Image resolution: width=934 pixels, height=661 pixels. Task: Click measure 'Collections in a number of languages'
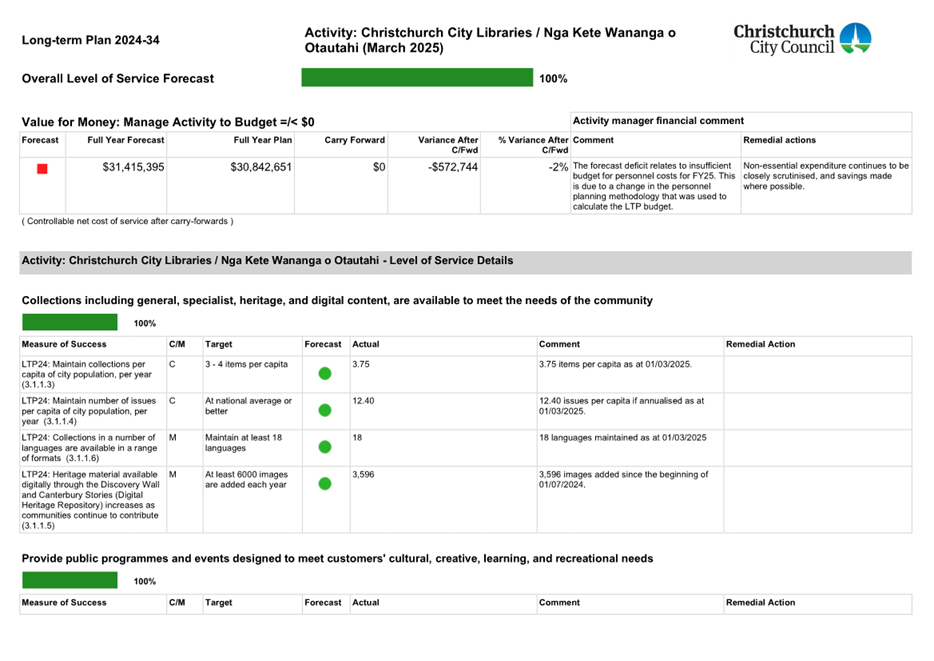point(89,448)
